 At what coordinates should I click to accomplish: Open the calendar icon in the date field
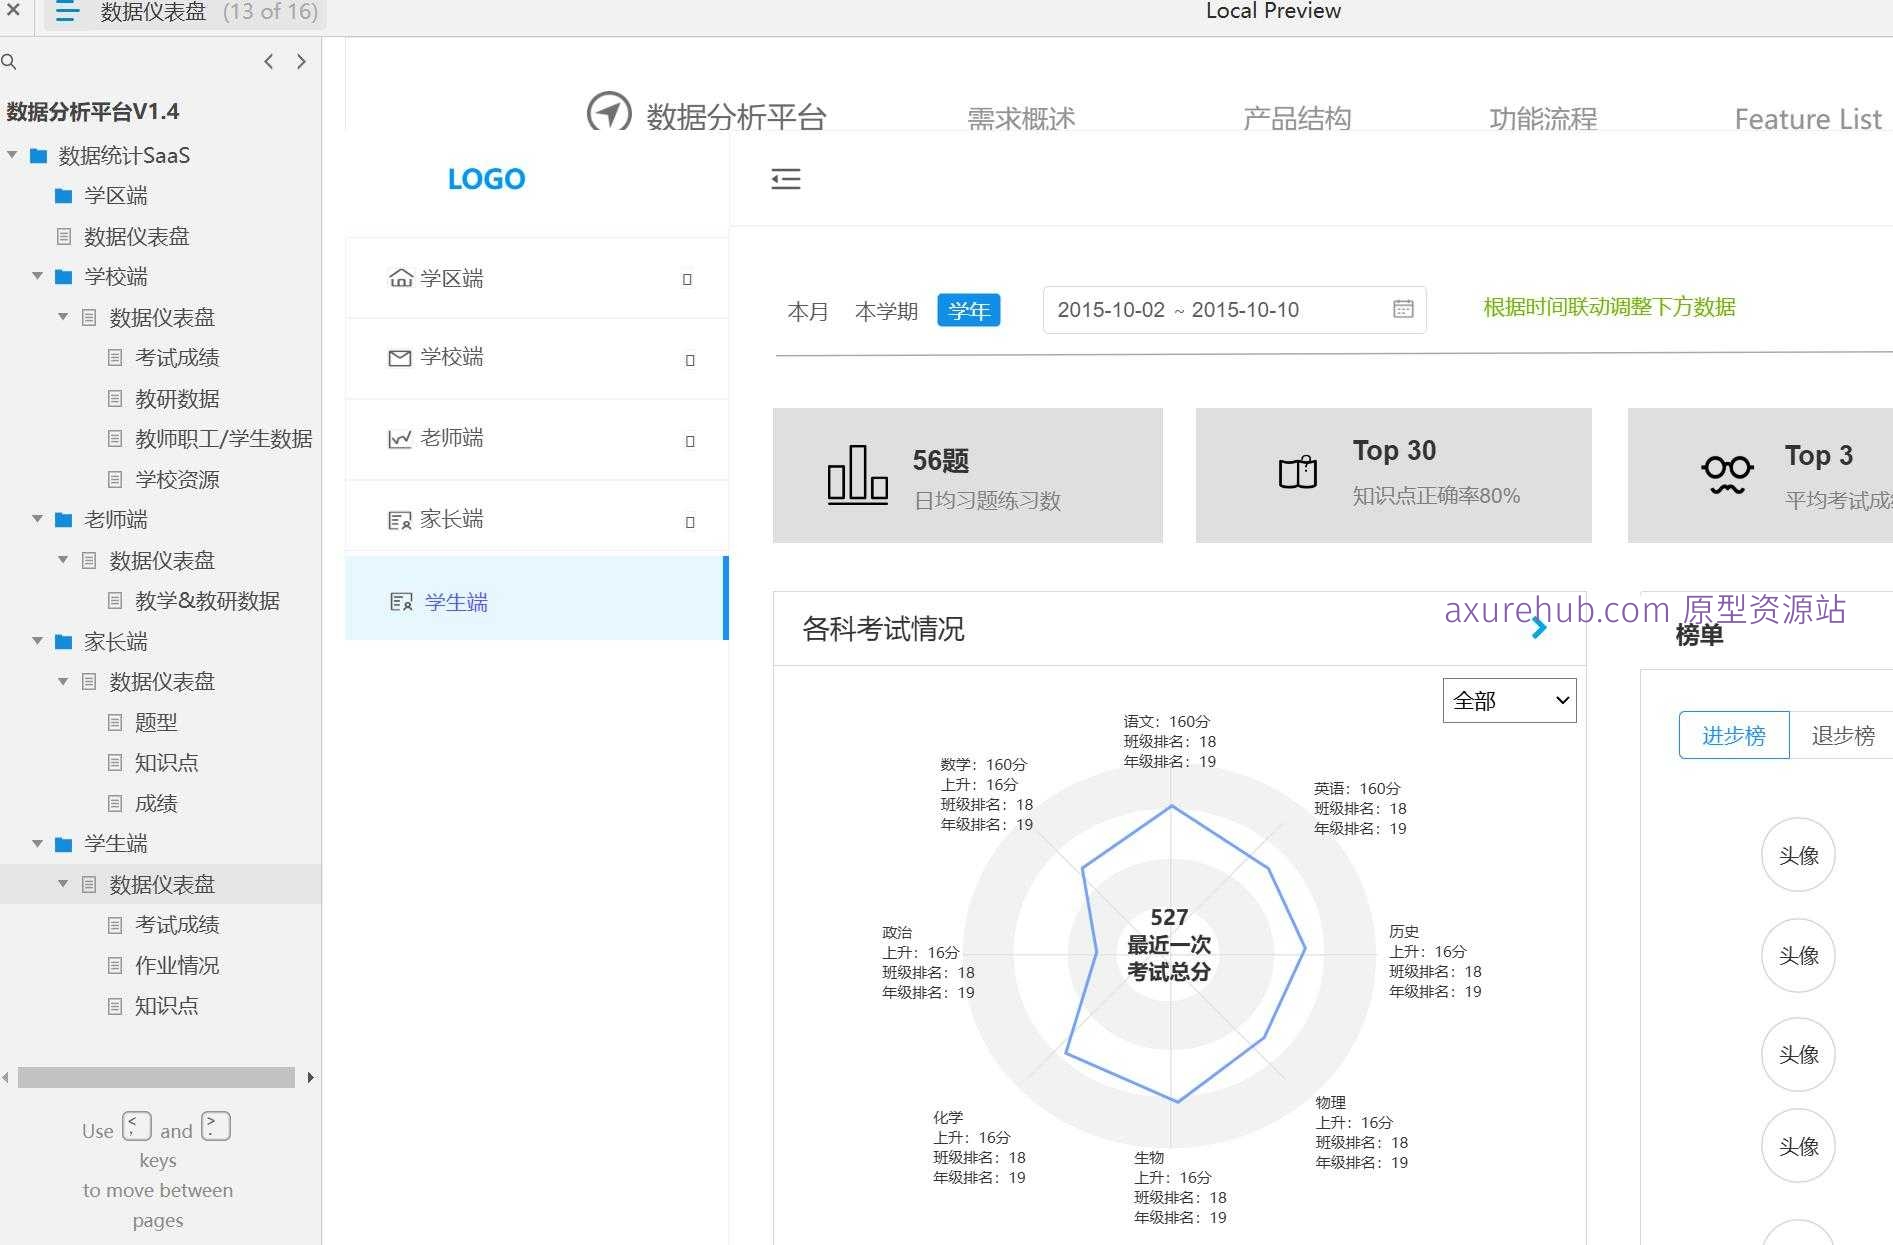(x=1404, y=310)
